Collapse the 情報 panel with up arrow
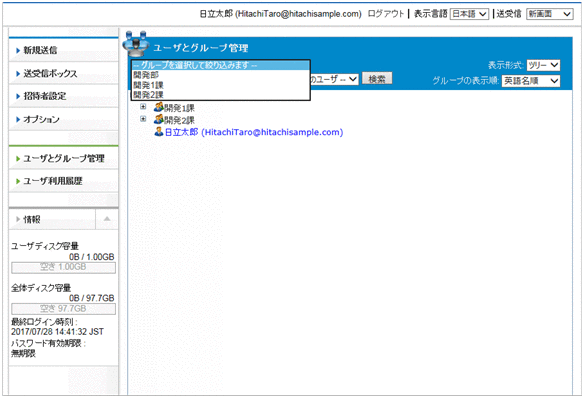The image size is (585, 399). tap(107, 219)
